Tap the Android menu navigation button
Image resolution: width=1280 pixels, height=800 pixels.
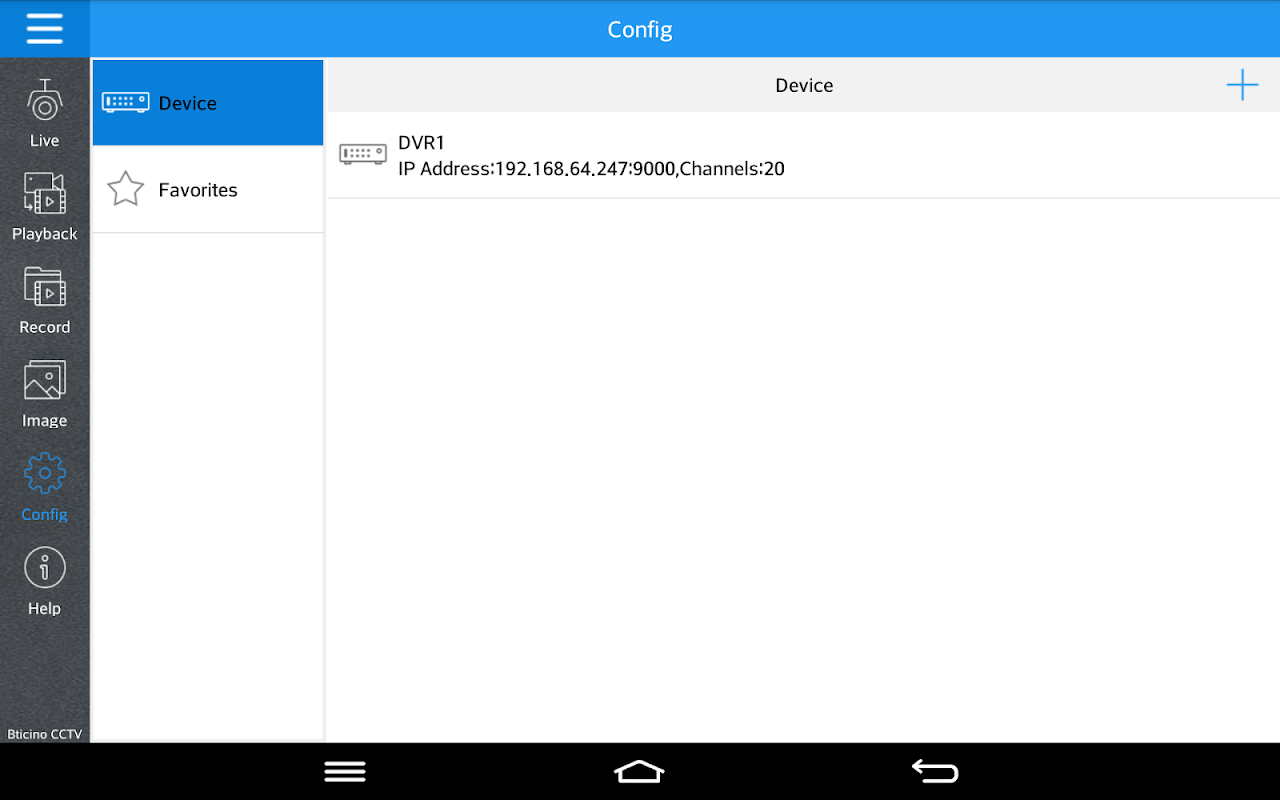tap(345, 771)
